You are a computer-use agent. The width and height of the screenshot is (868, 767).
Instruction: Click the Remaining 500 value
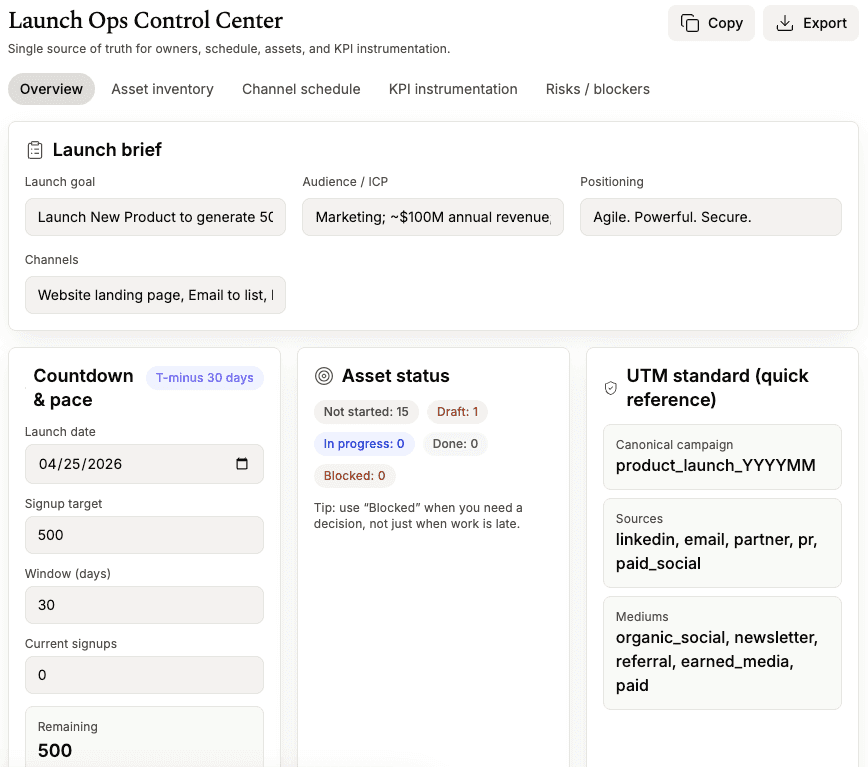click(55, 750)
